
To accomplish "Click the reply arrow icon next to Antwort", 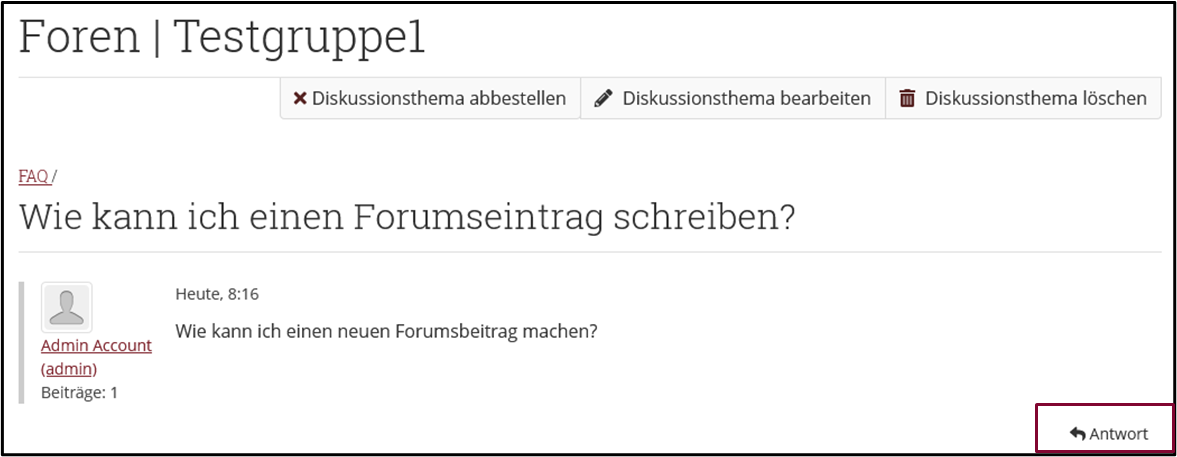I will coord(1077,434).
